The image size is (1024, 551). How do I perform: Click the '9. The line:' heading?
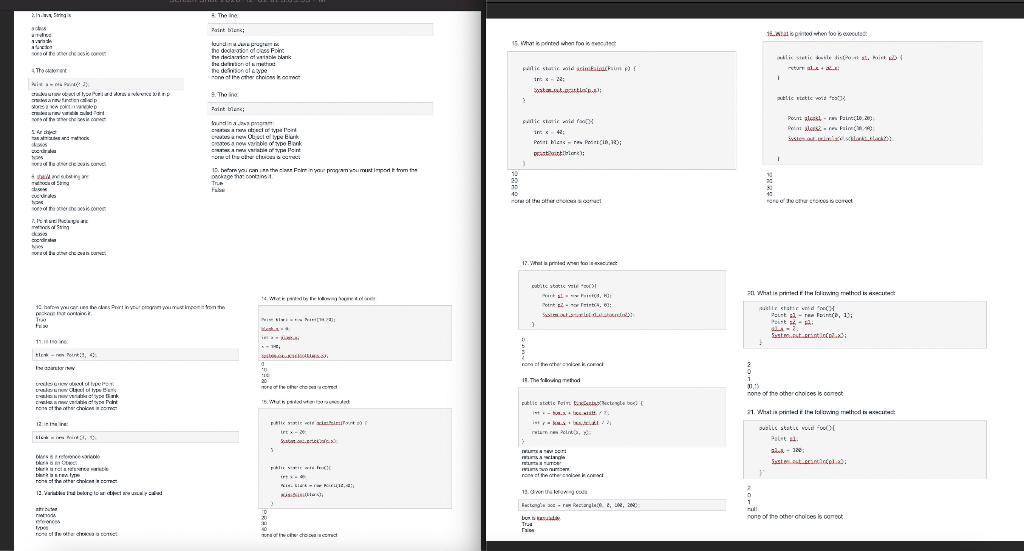[x=224, y=94]
